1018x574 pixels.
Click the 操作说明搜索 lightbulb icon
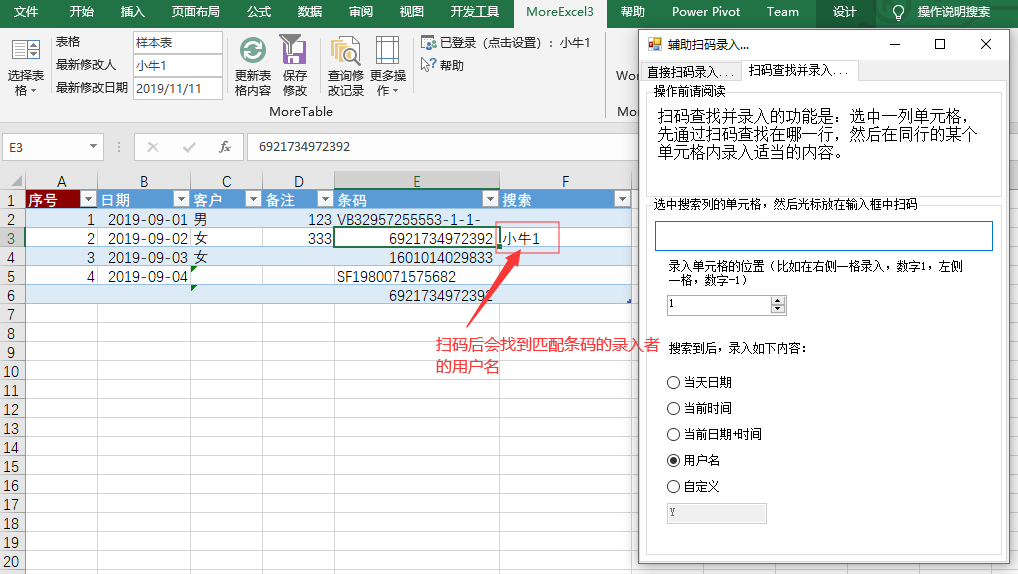[x=898, y=12]
